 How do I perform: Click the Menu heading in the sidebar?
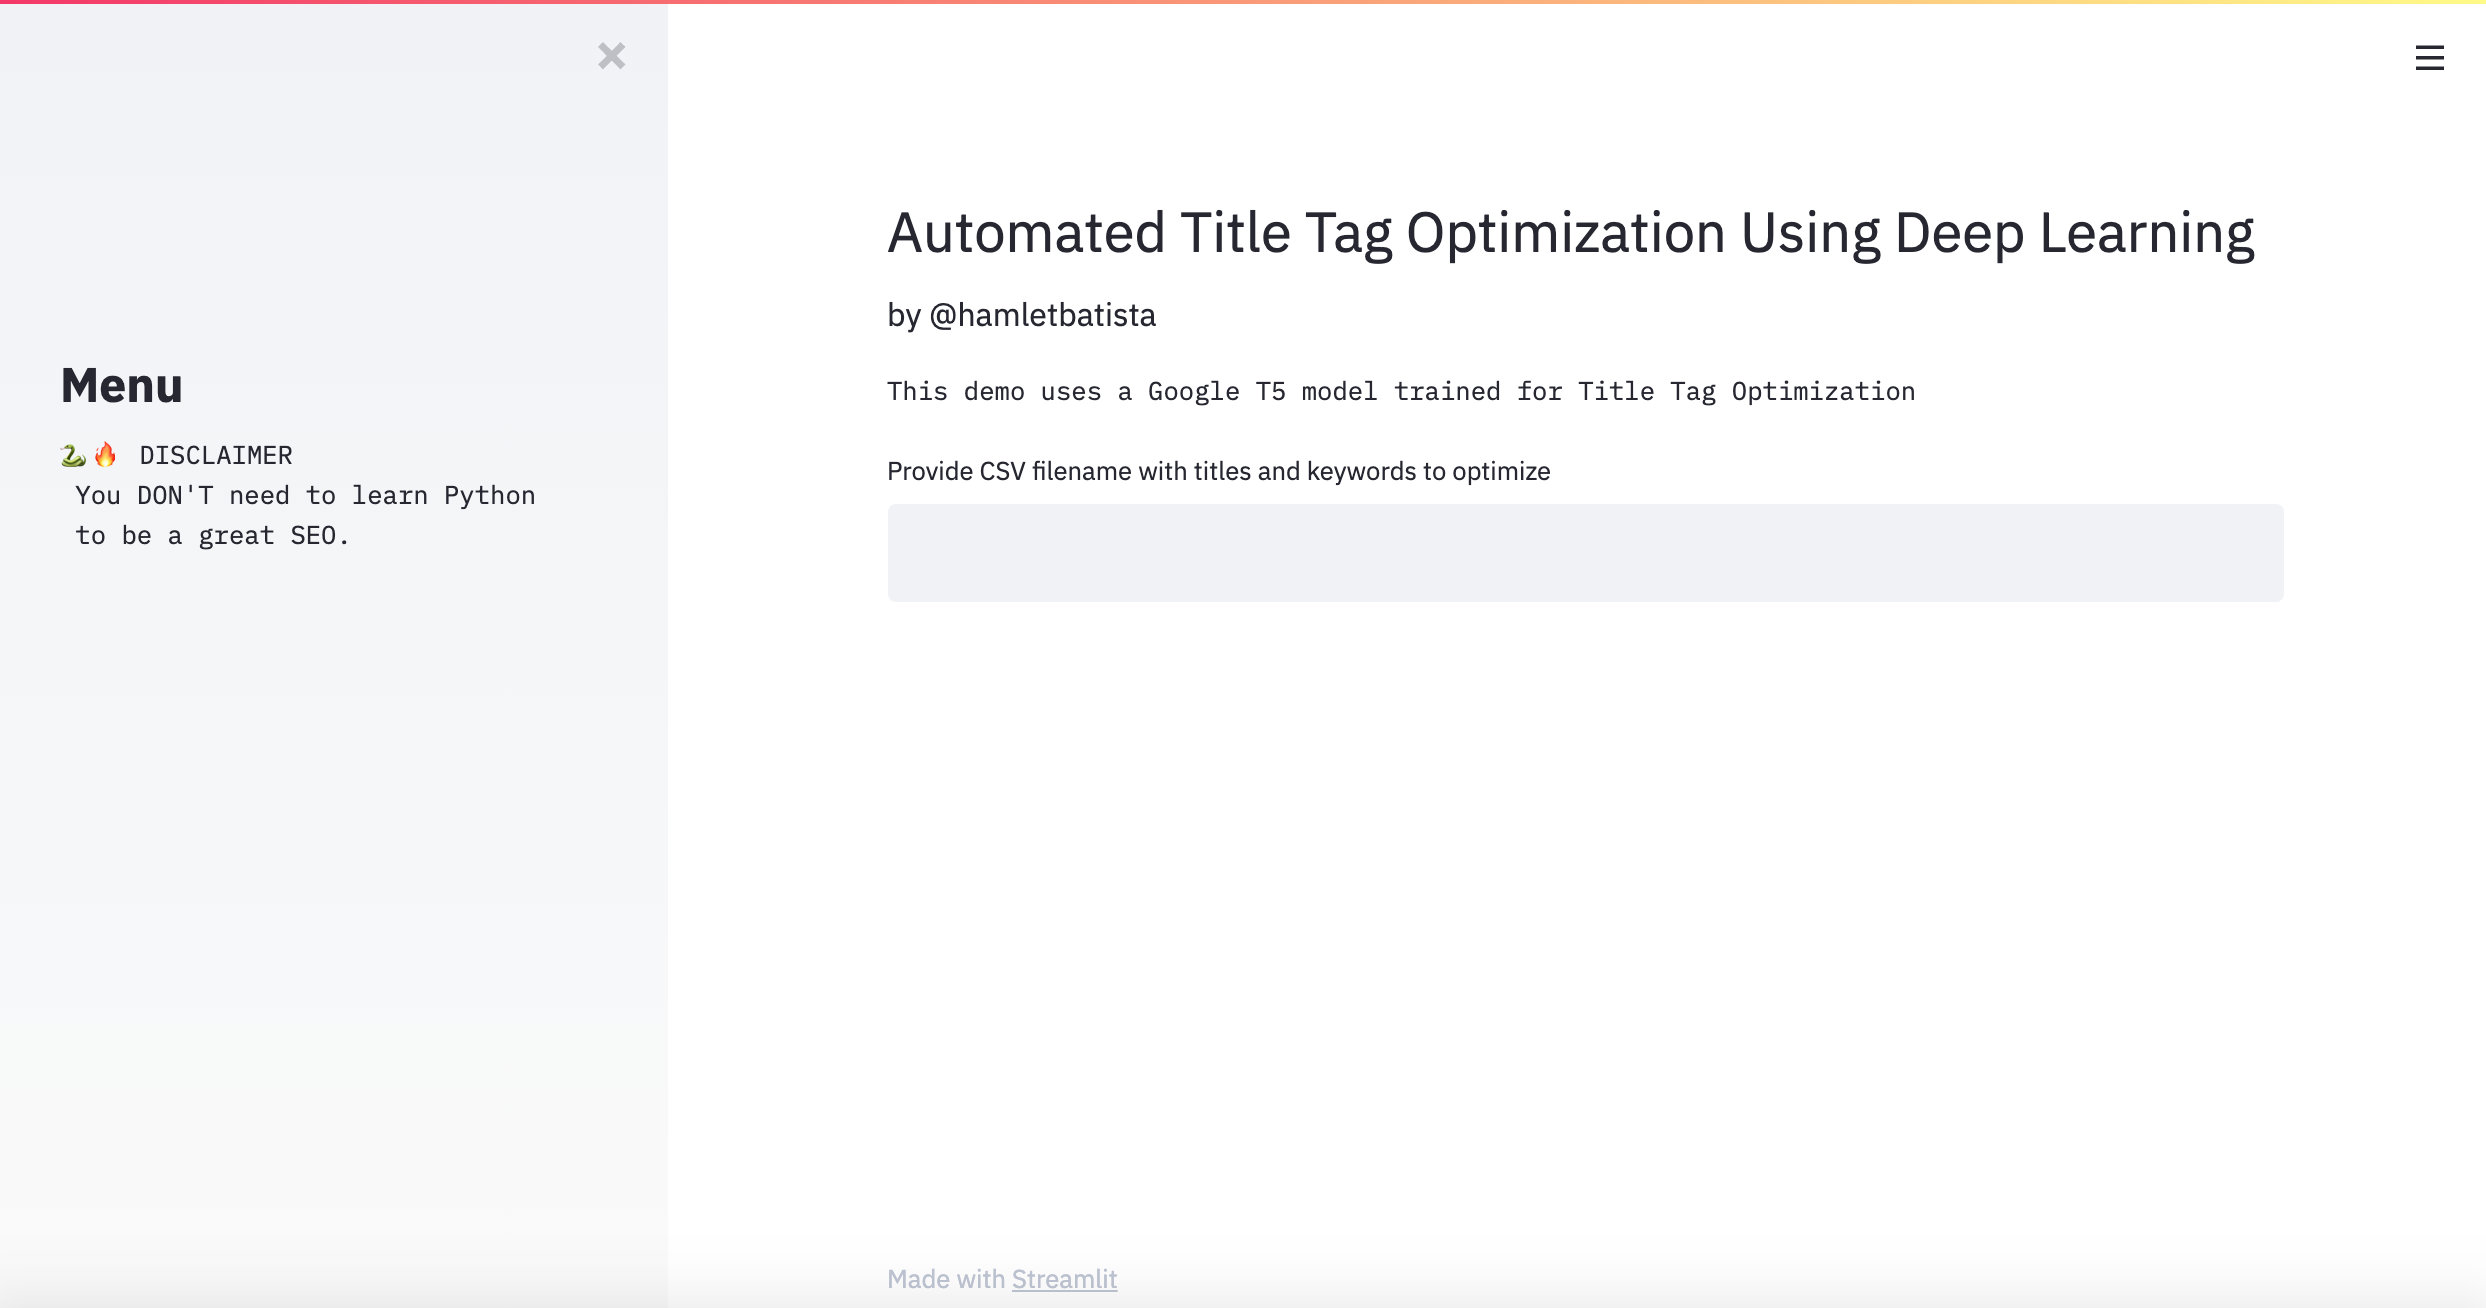pos(122,386)
